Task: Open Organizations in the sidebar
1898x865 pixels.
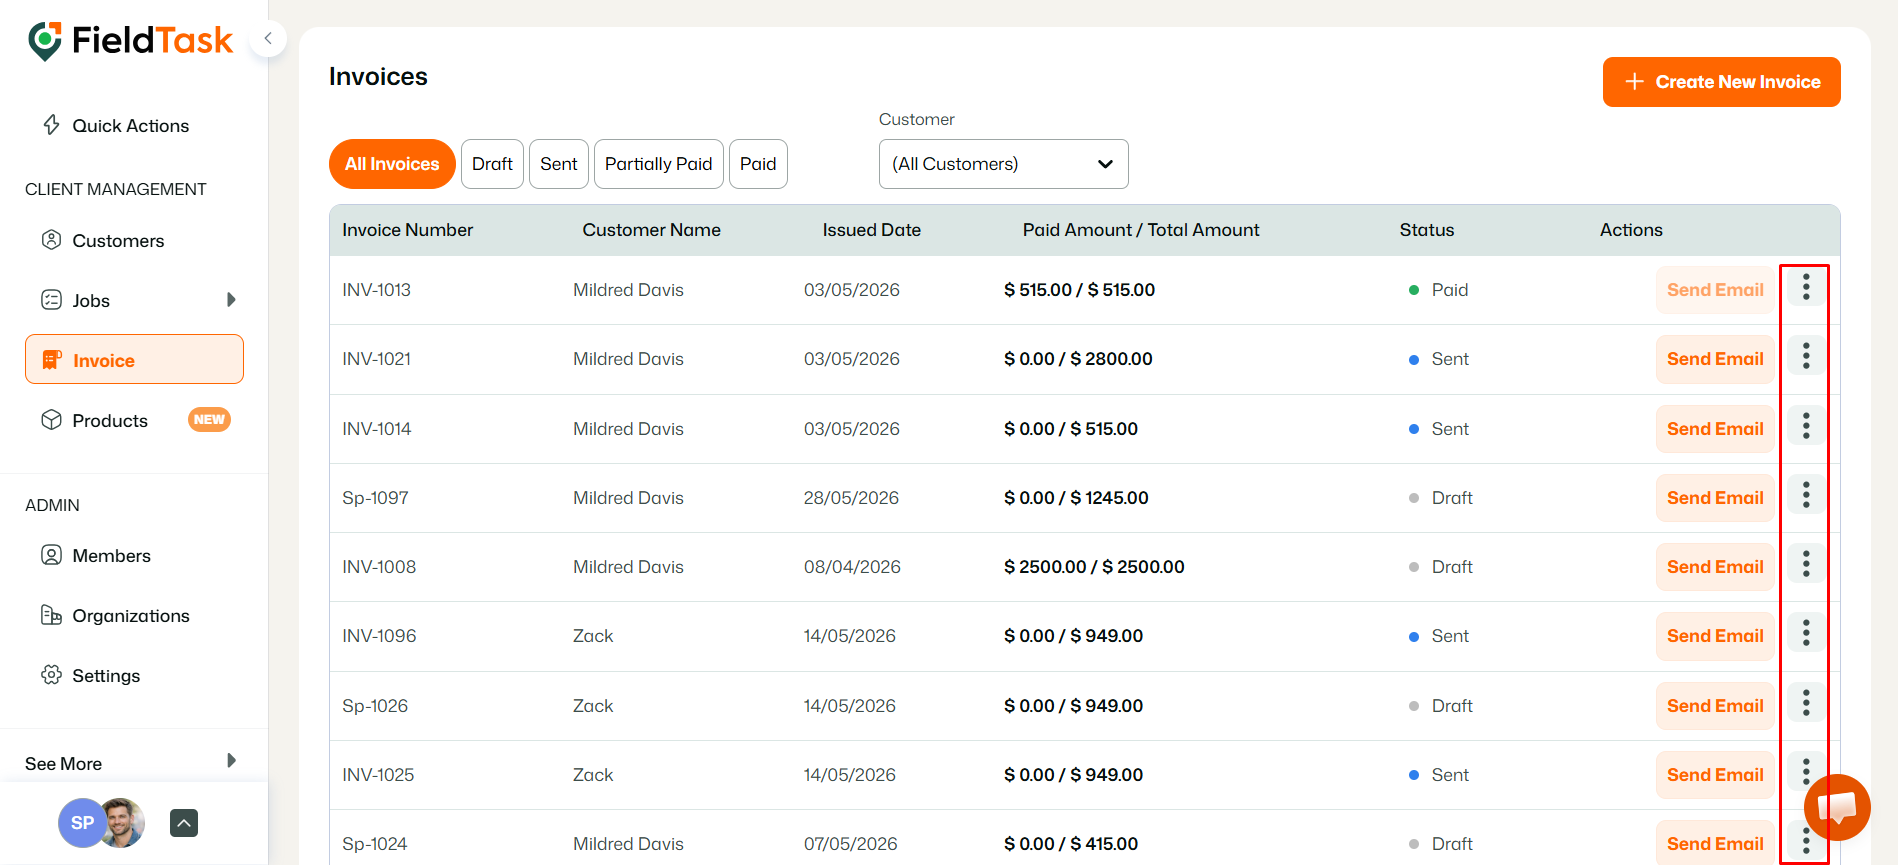Action: 131,616
